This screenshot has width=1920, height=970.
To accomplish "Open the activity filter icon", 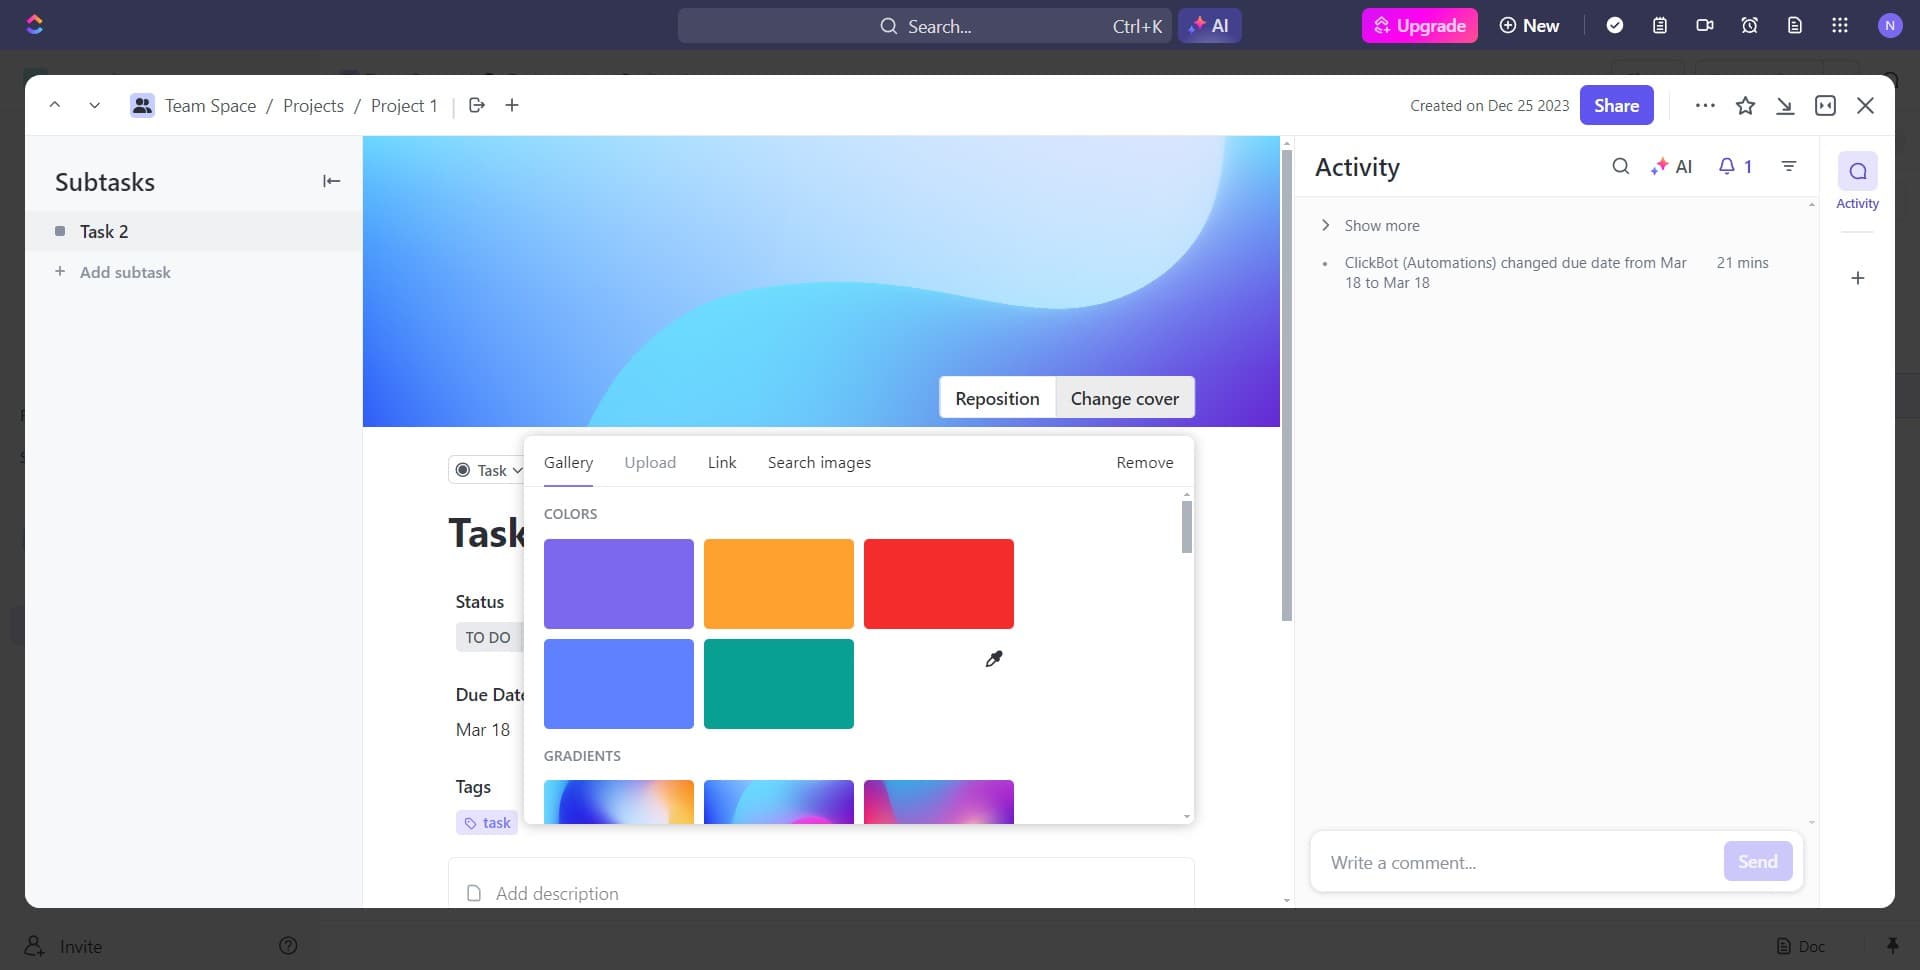I will pyautogui.click(x=1789, y=167).
